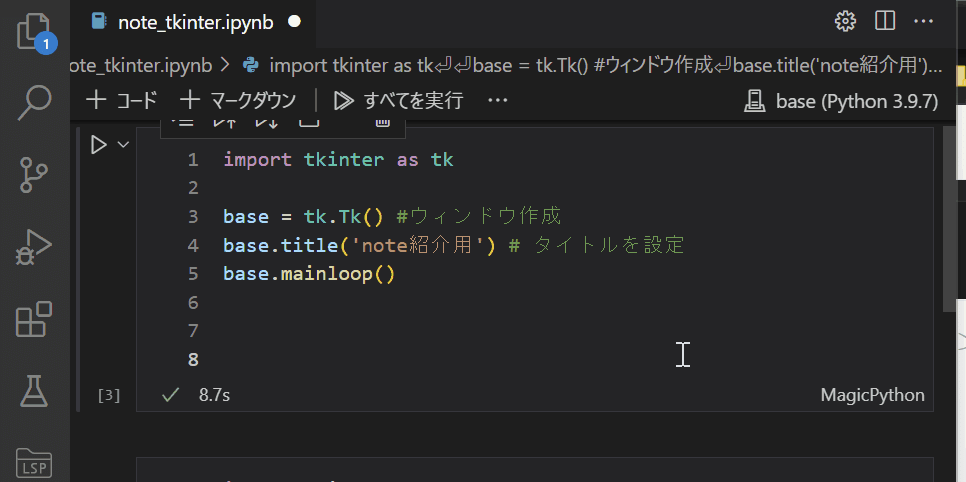Run the cell with the play triangle

pos(99,145)
